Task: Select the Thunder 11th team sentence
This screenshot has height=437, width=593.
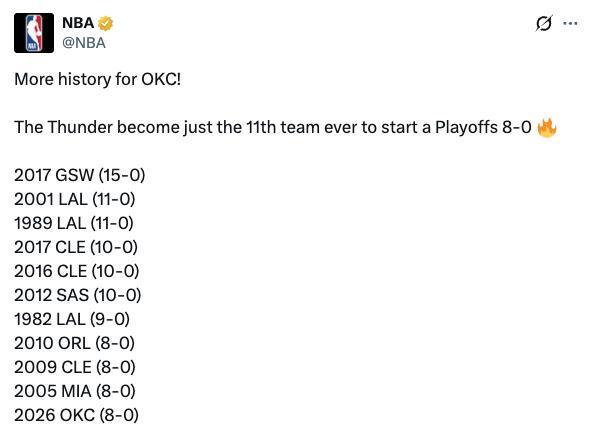Action: pos(273,127)
